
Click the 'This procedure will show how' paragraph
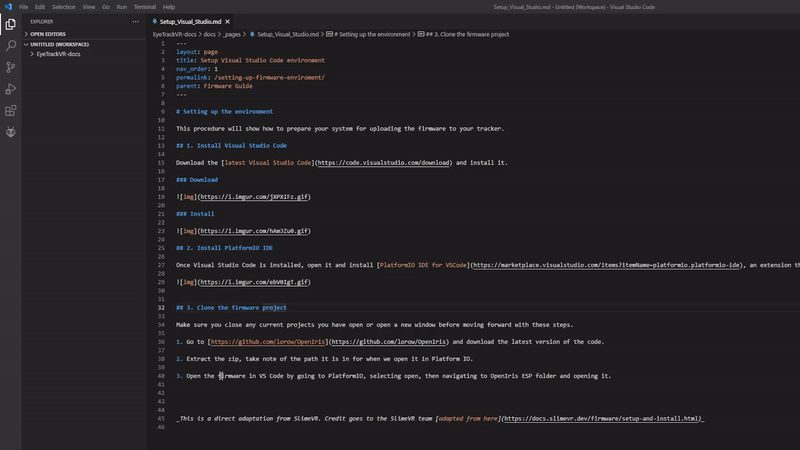(x=340, y=129)
